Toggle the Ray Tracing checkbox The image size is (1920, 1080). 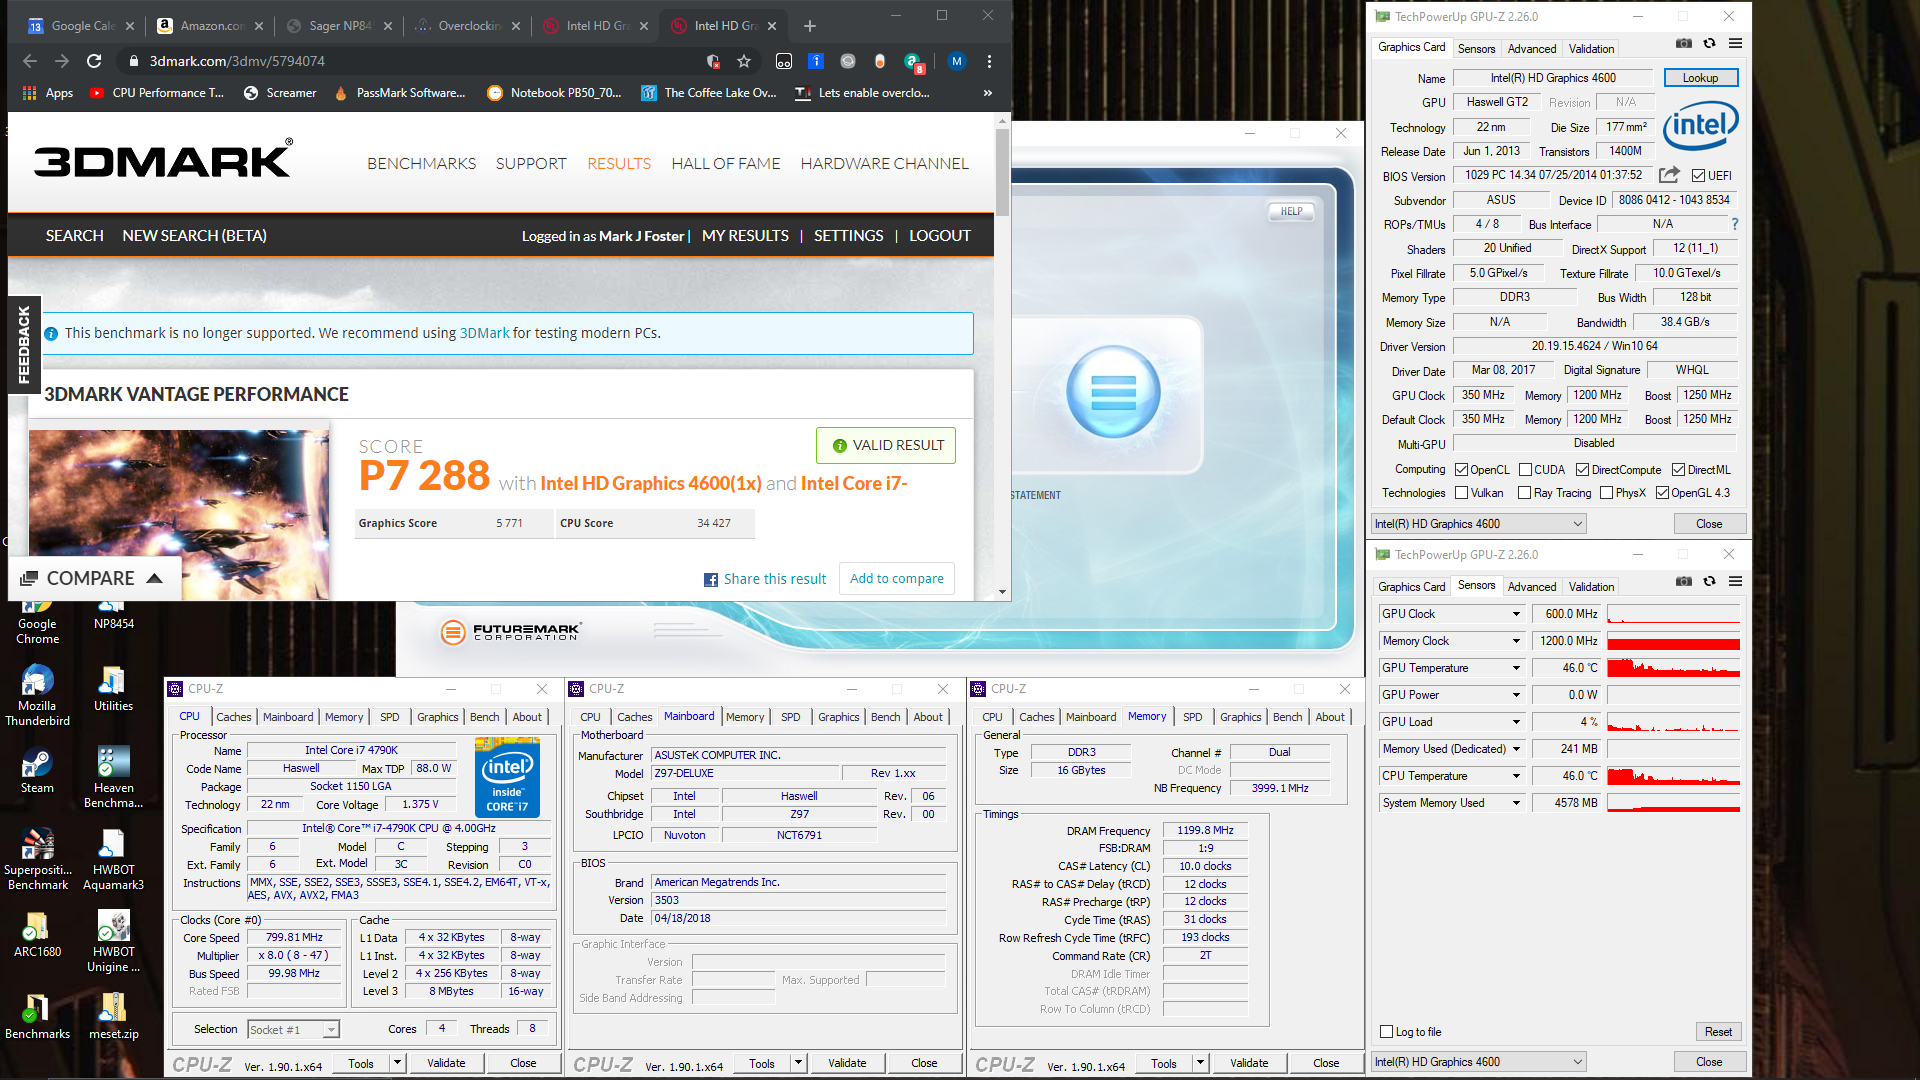coord(1524,493)
